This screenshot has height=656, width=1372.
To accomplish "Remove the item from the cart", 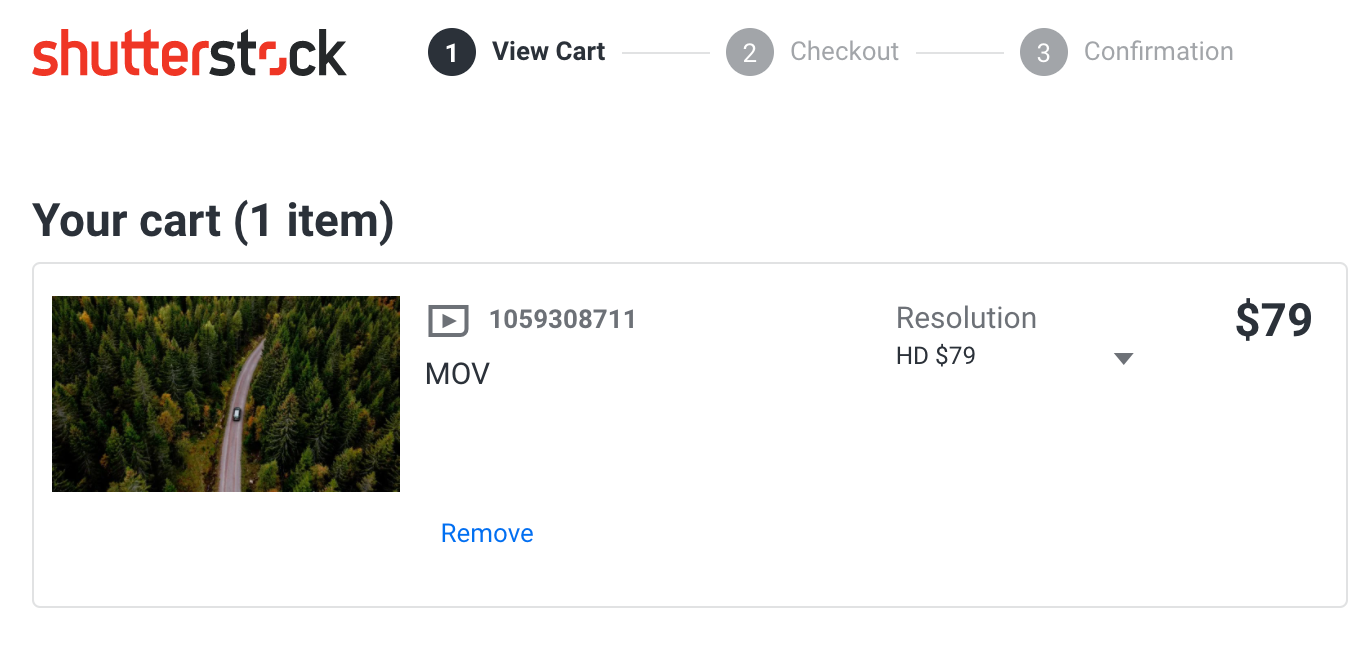I will (x=487, y=533).
